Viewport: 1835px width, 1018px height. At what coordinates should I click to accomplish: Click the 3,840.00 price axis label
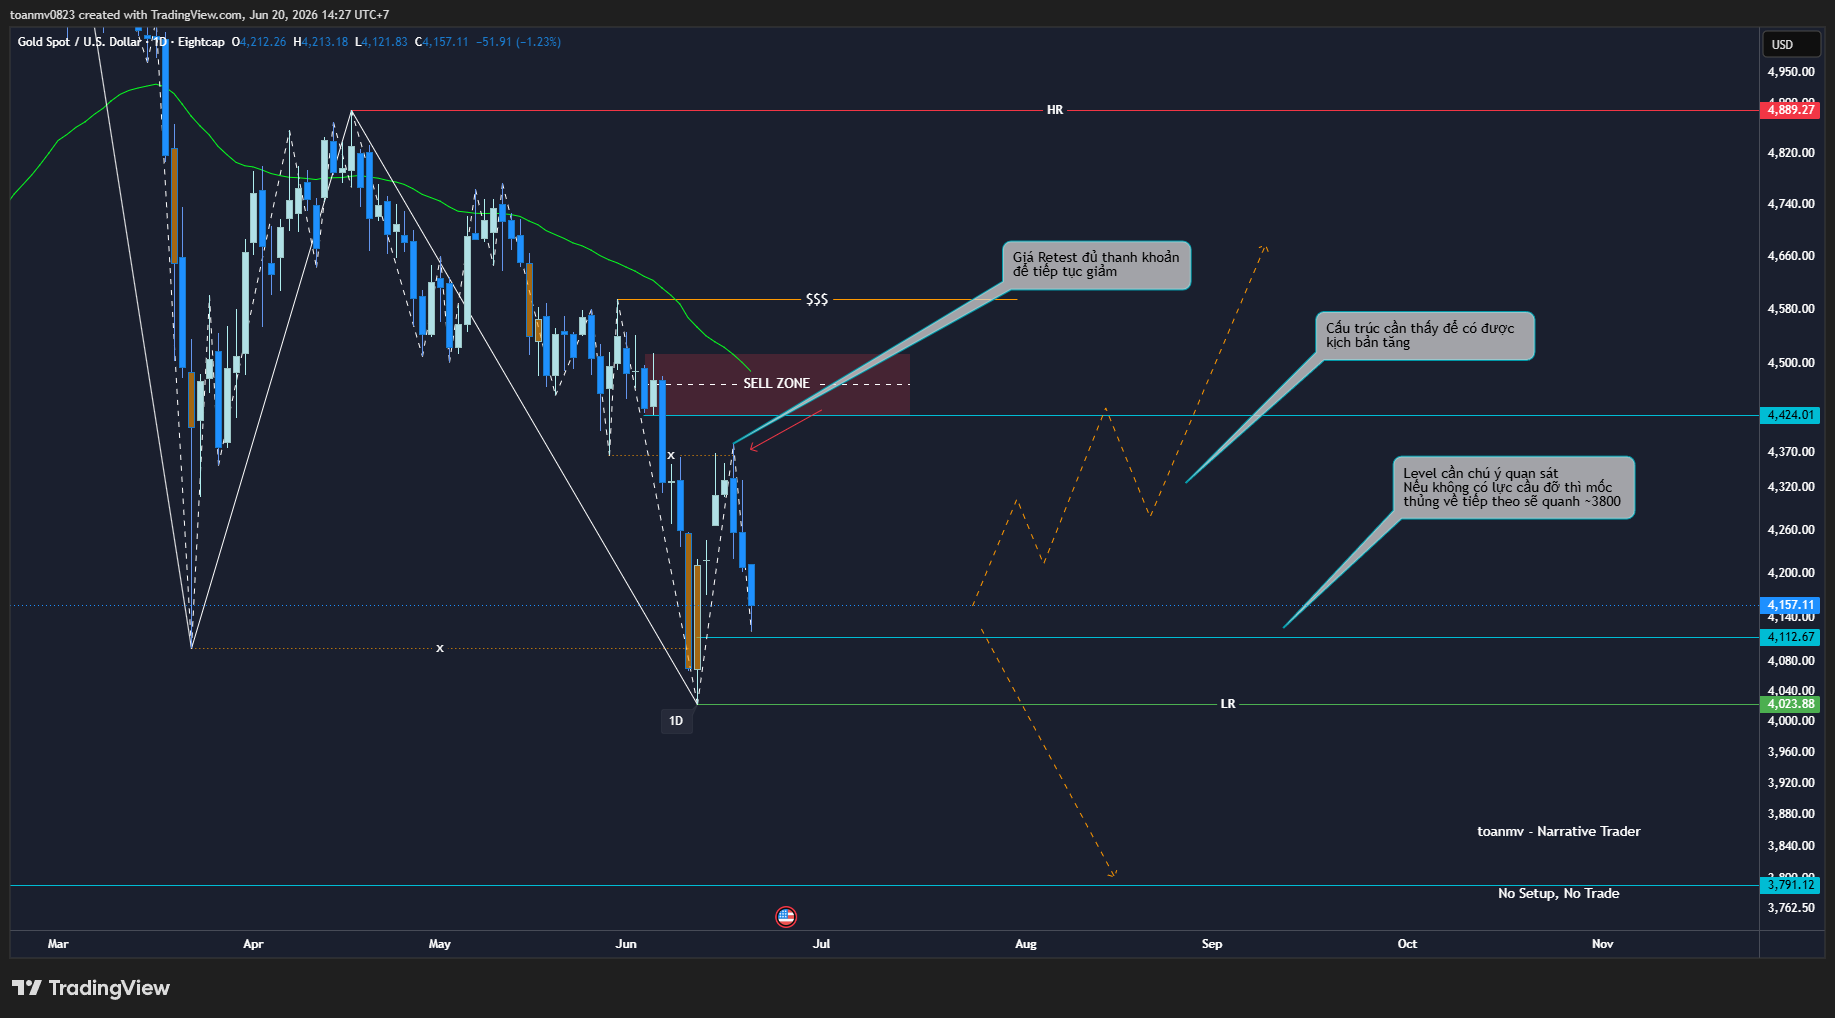(1791, 846)
